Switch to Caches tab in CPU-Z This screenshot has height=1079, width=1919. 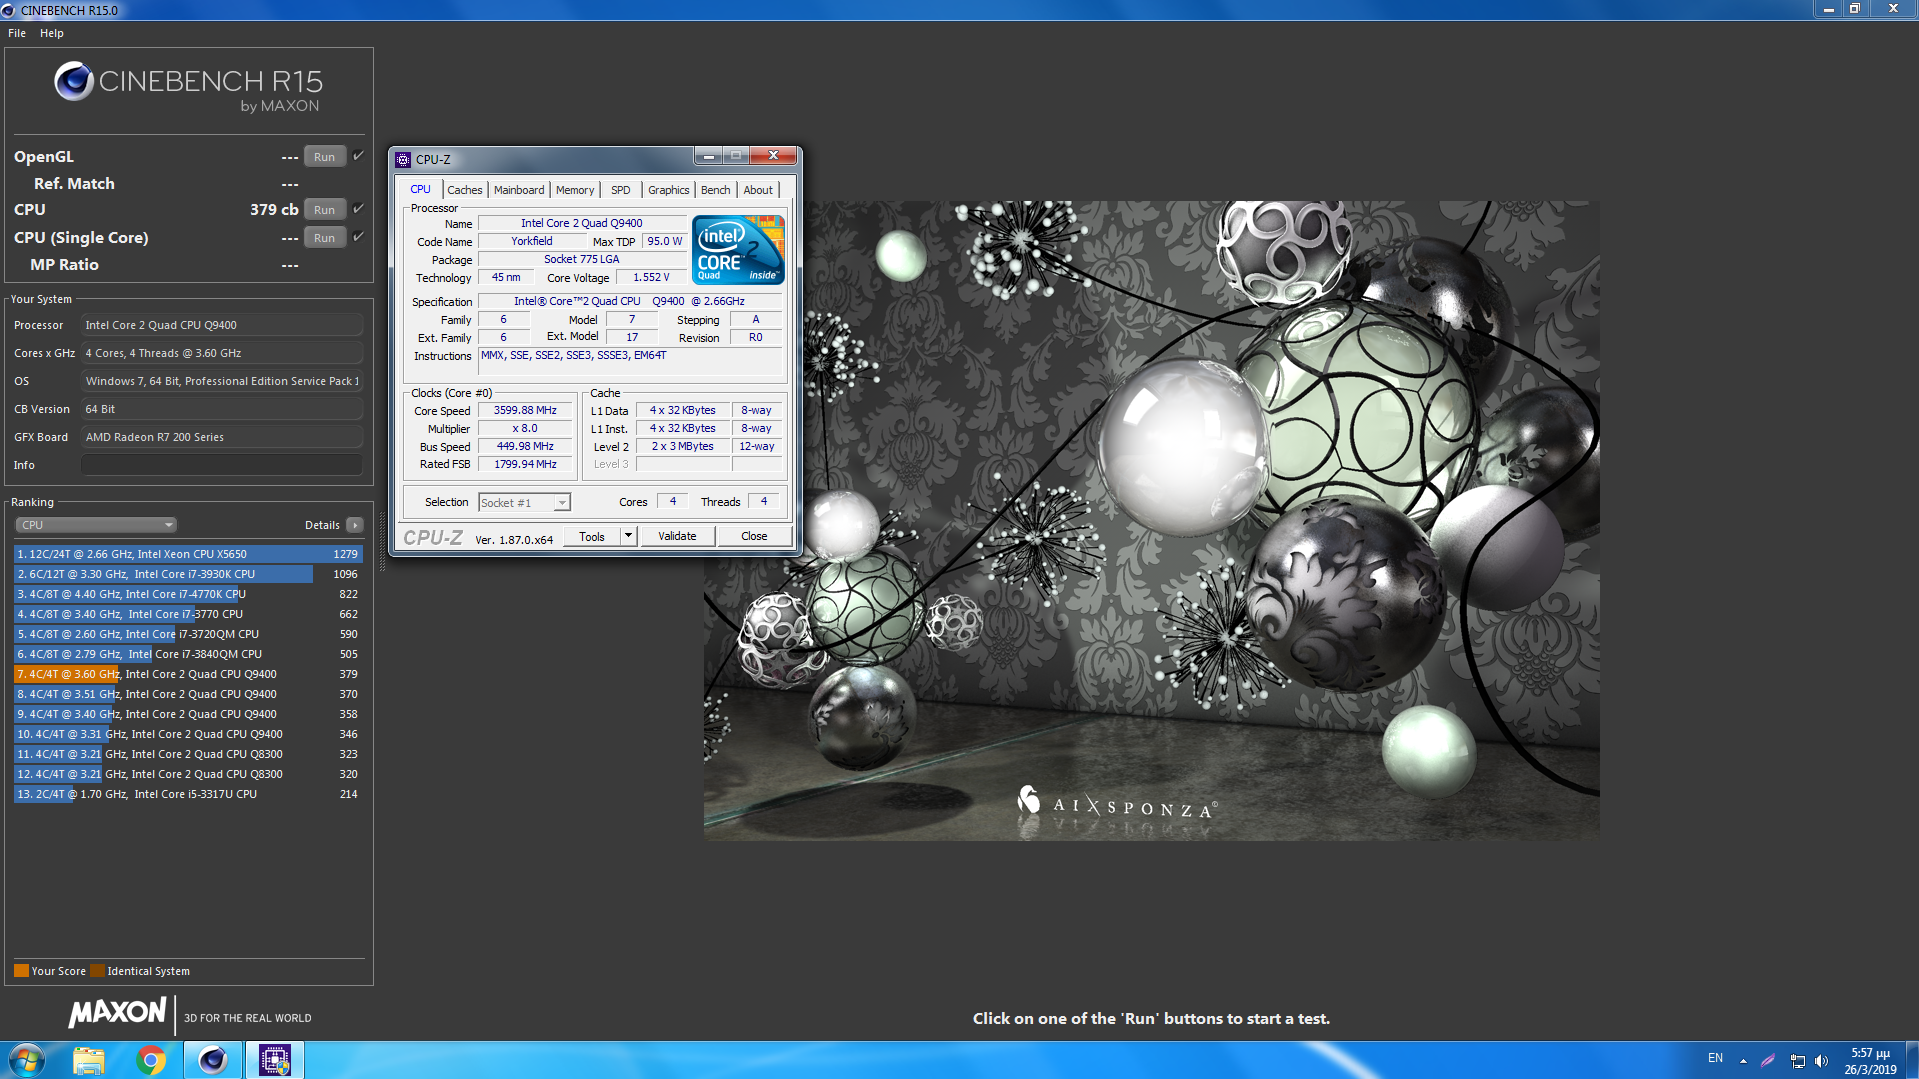[464, 190]
